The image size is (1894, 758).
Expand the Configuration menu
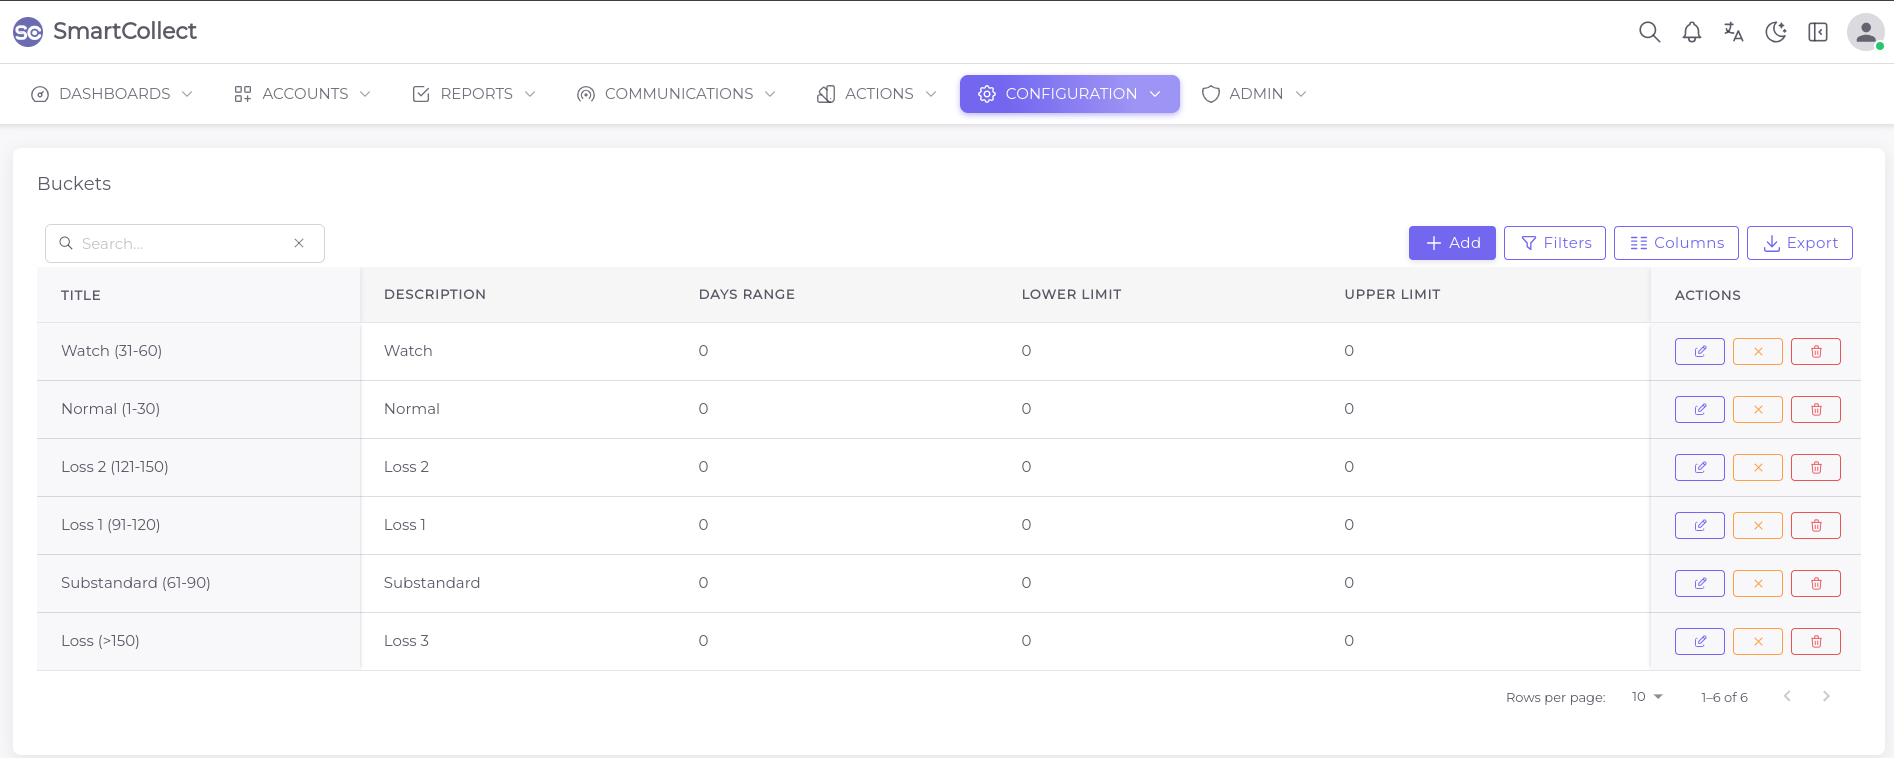1069,94
